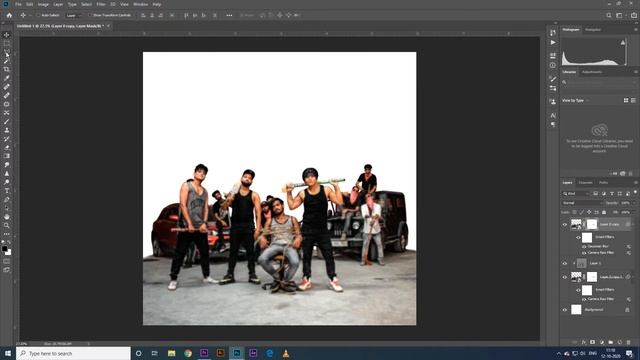Image resolution: width=640 pixels, height=360 pixels.
Task: Collapse Layer 0 copy smart filters list
Action: coord(633,224)
